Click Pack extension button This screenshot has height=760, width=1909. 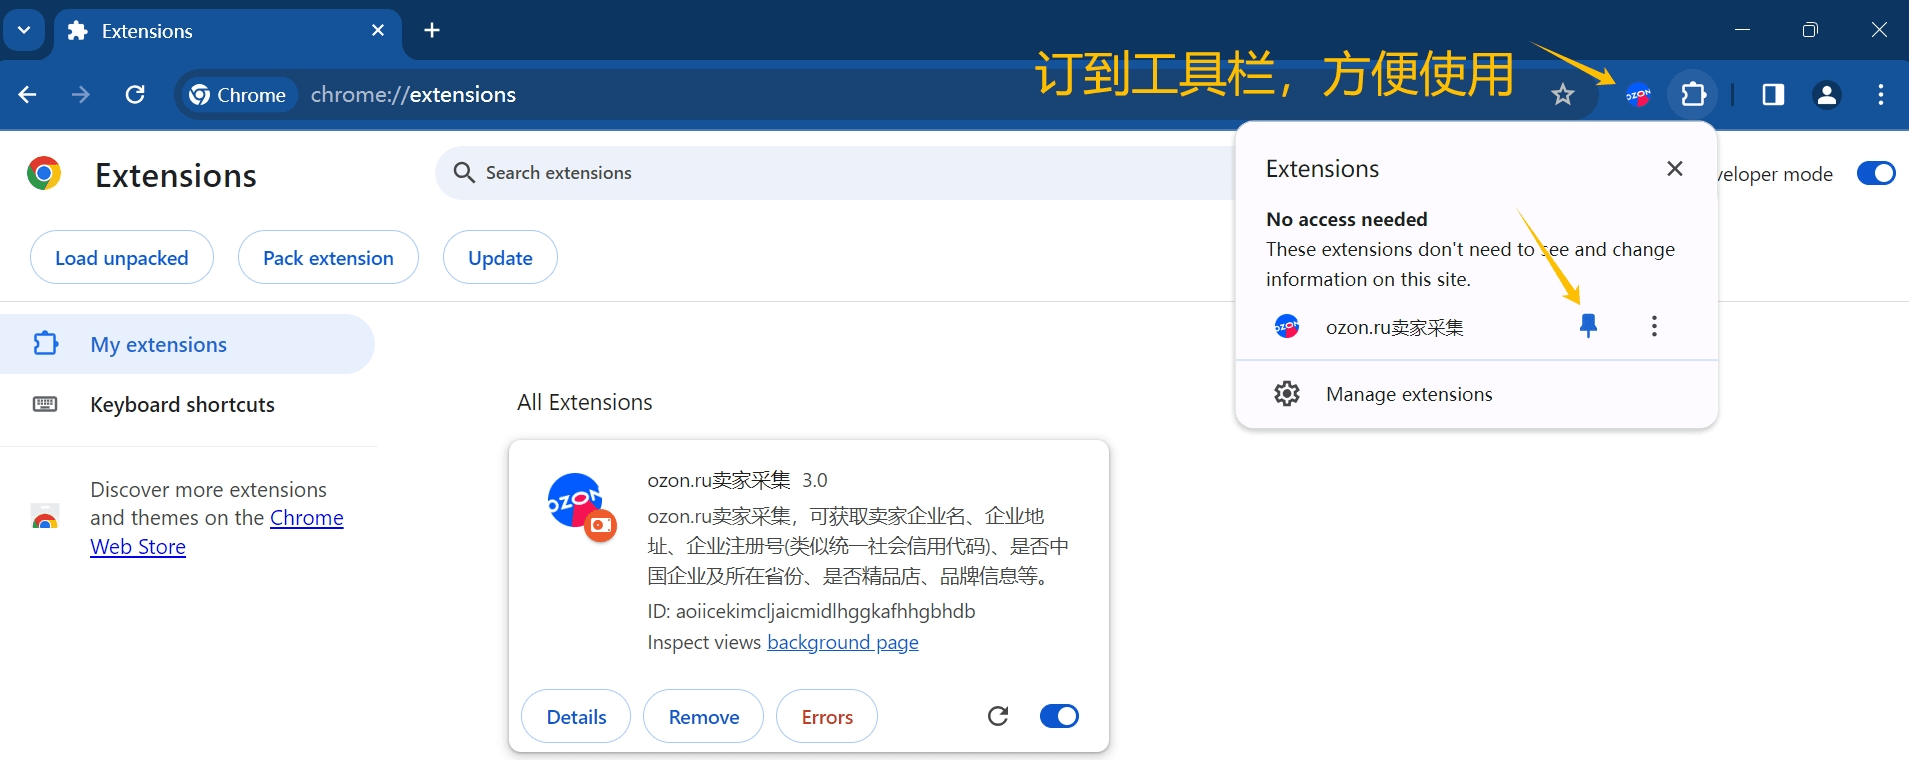point(328,258)
